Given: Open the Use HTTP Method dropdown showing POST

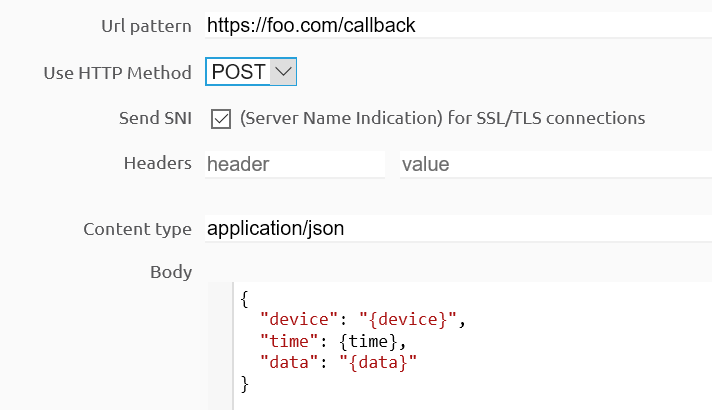Looking at the screenshot, I should point(250,72).
